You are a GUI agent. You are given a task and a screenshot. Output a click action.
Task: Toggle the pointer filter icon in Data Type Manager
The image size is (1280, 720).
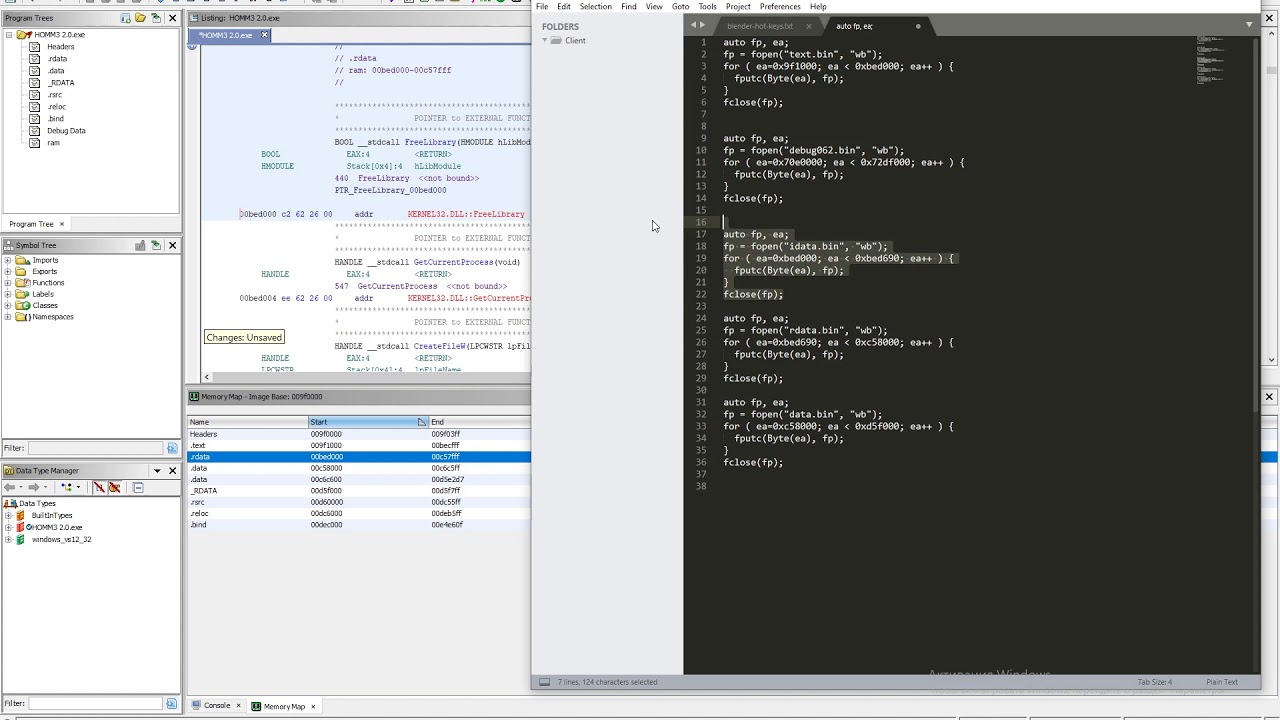(114, 487)
